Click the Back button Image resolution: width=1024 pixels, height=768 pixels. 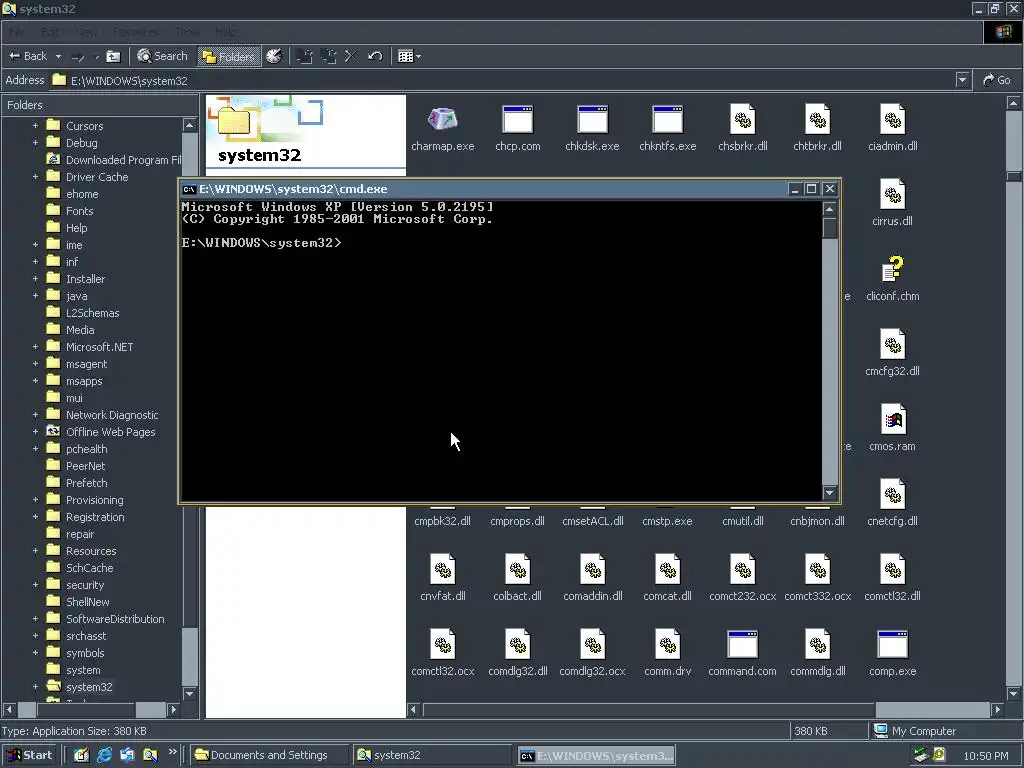click(x=27, y=56)
